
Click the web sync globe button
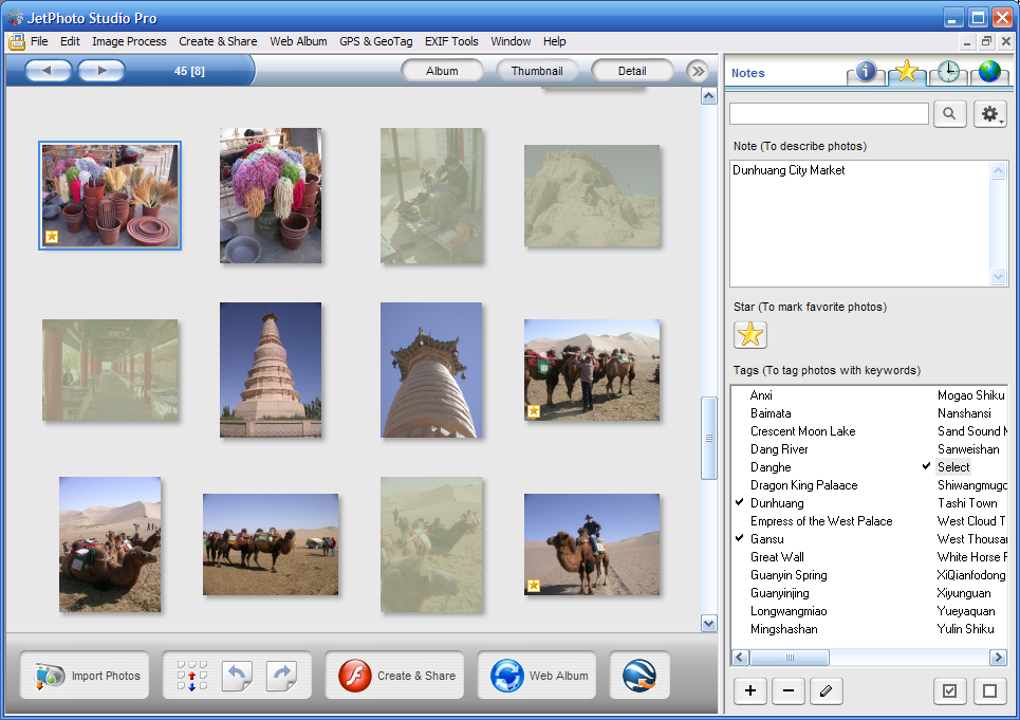pyautogui.click(x=639, y=676)
